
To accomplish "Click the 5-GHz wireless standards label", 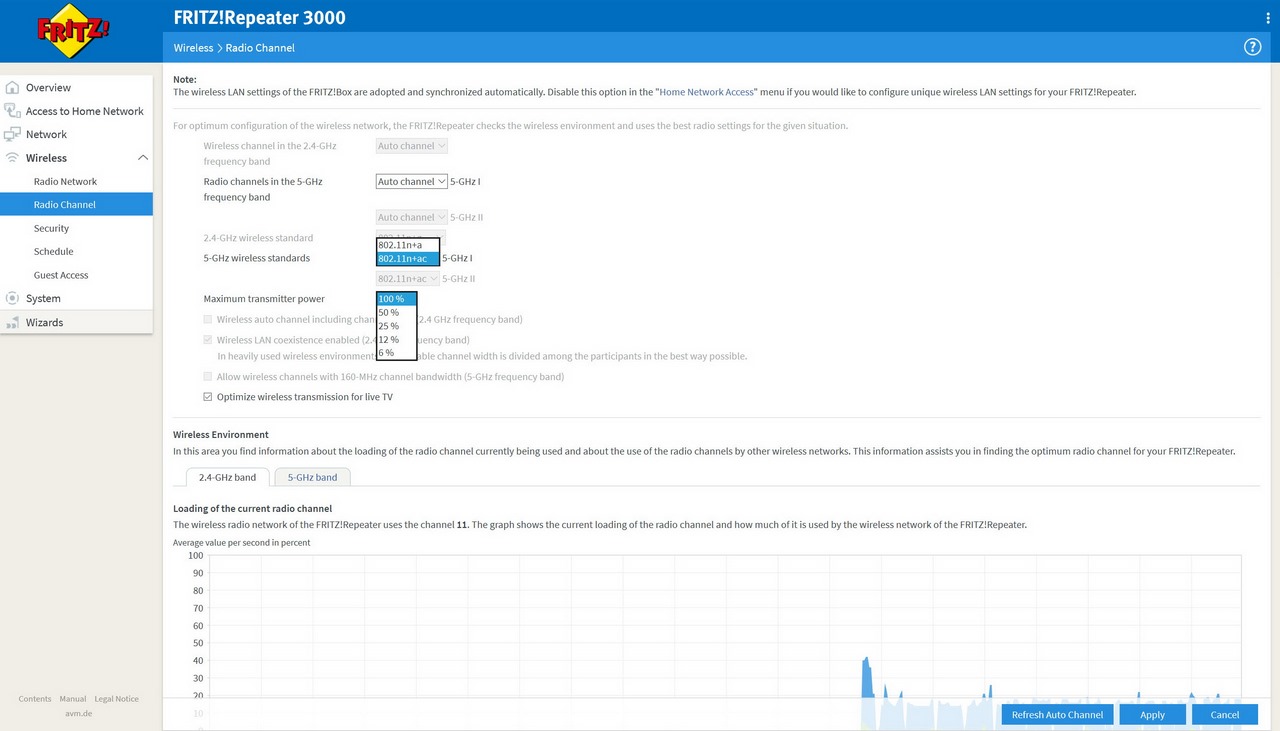I will tap(257, 258).
